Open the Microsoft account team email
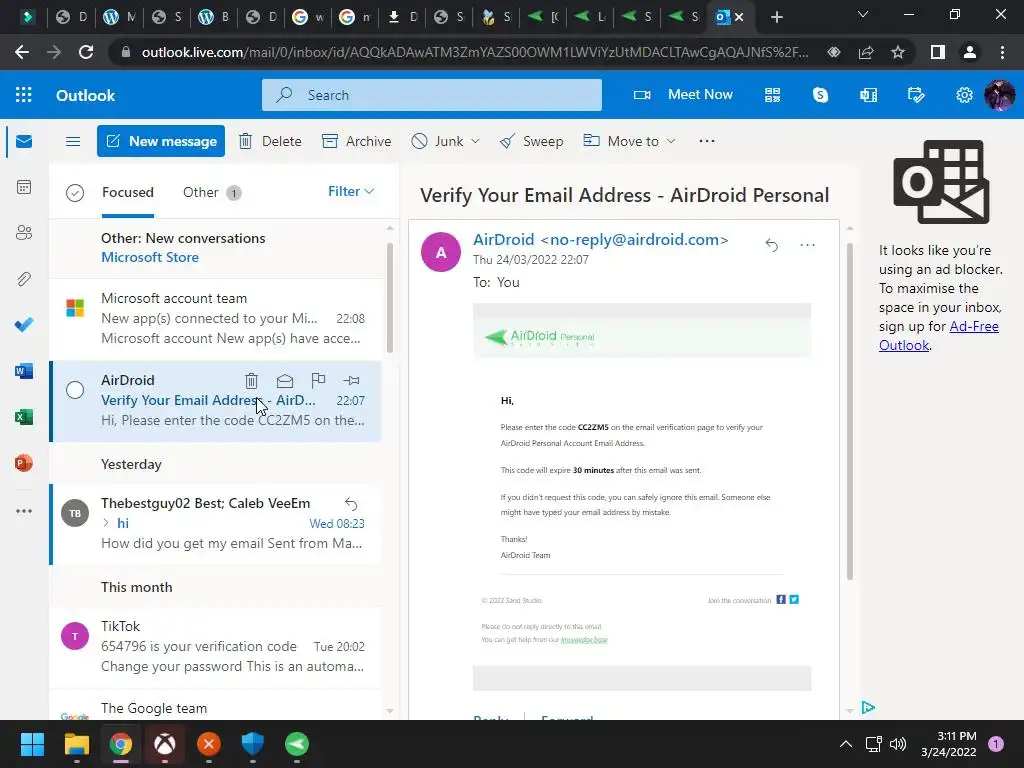 coord(215,319)
